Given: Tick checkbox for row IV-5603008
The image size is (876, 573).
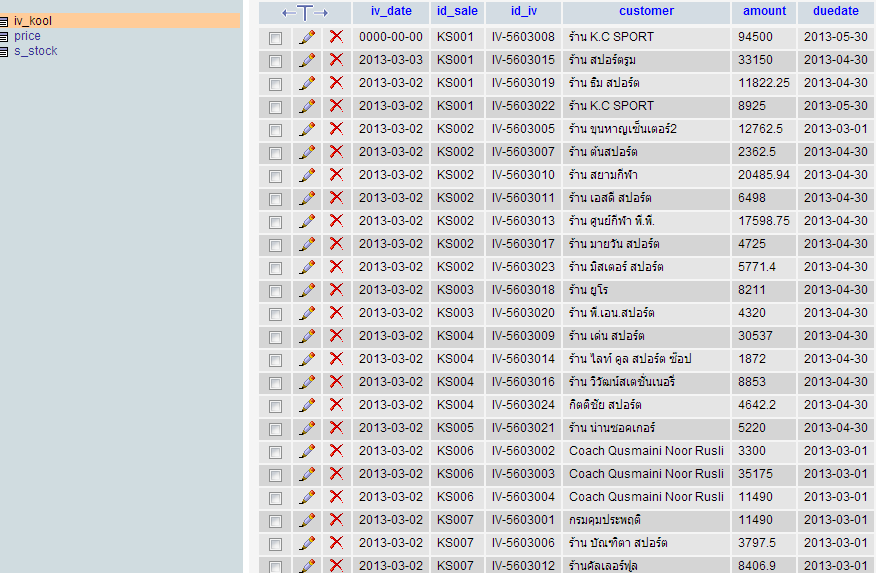Looking at the screenshot, I should coord(275,38).
